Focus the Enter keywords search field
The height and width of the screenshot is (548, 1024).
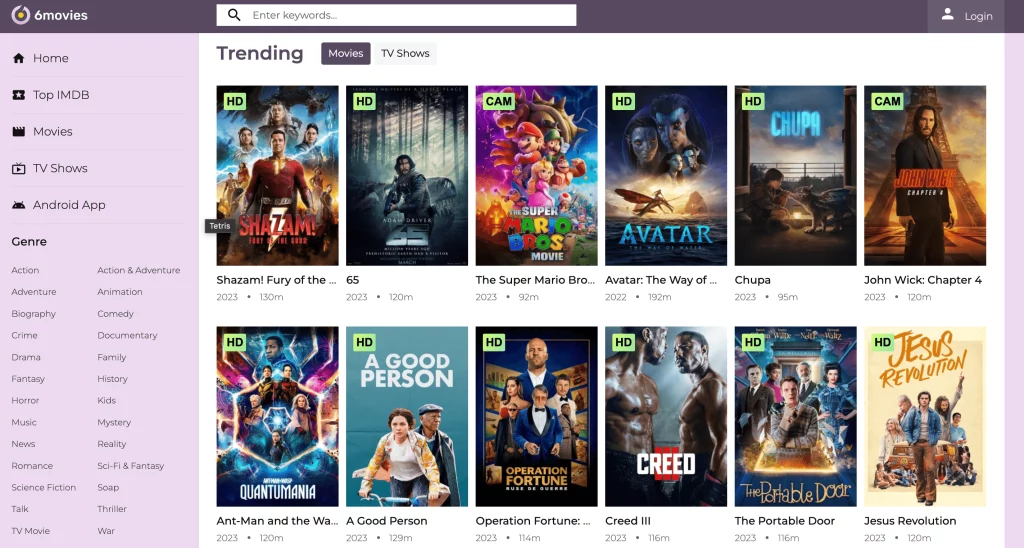click(x=396, y=15)
